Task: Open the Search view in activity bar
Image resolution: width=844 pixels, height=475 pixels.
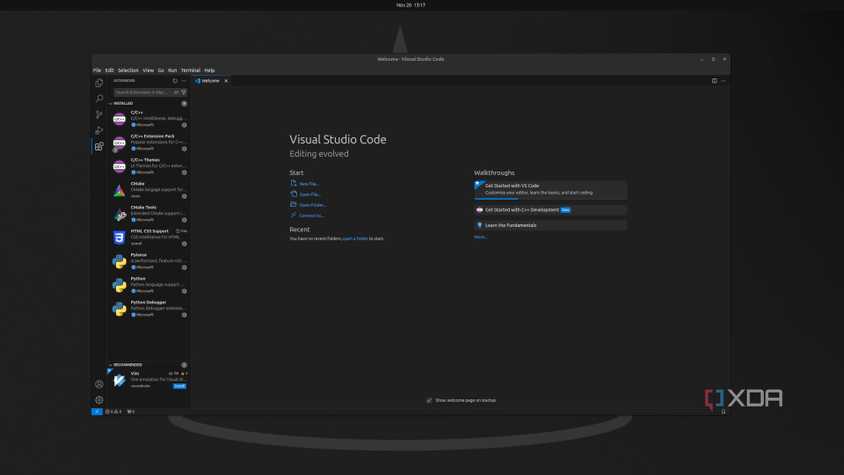Action: coord(99,99)
